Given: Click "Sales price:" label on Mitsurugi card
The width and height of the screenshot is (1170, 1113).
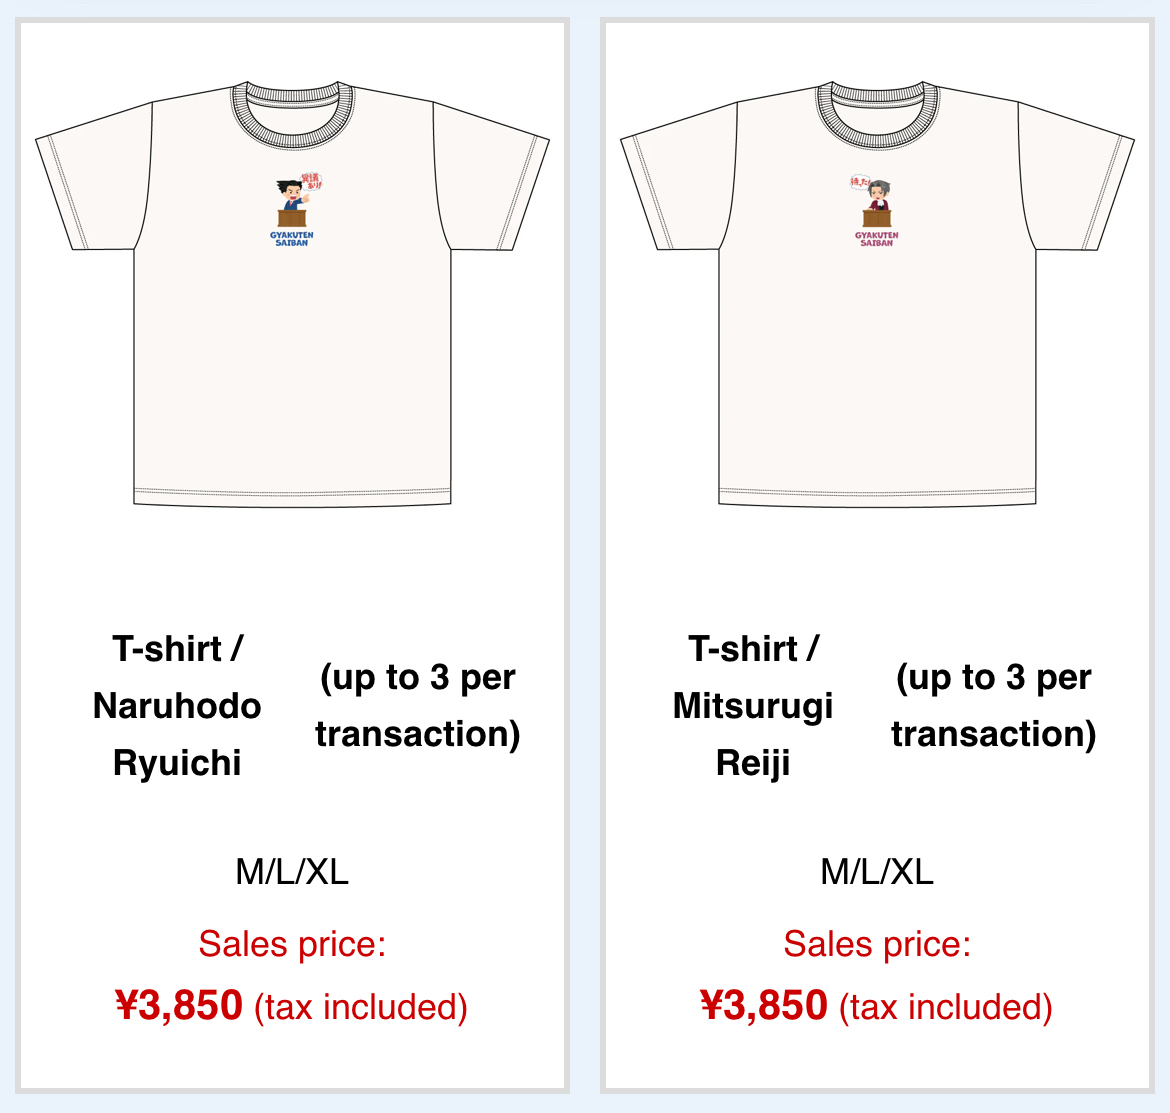Looking at the screenshot, I should pyautogui.click(x=877, y=944).
